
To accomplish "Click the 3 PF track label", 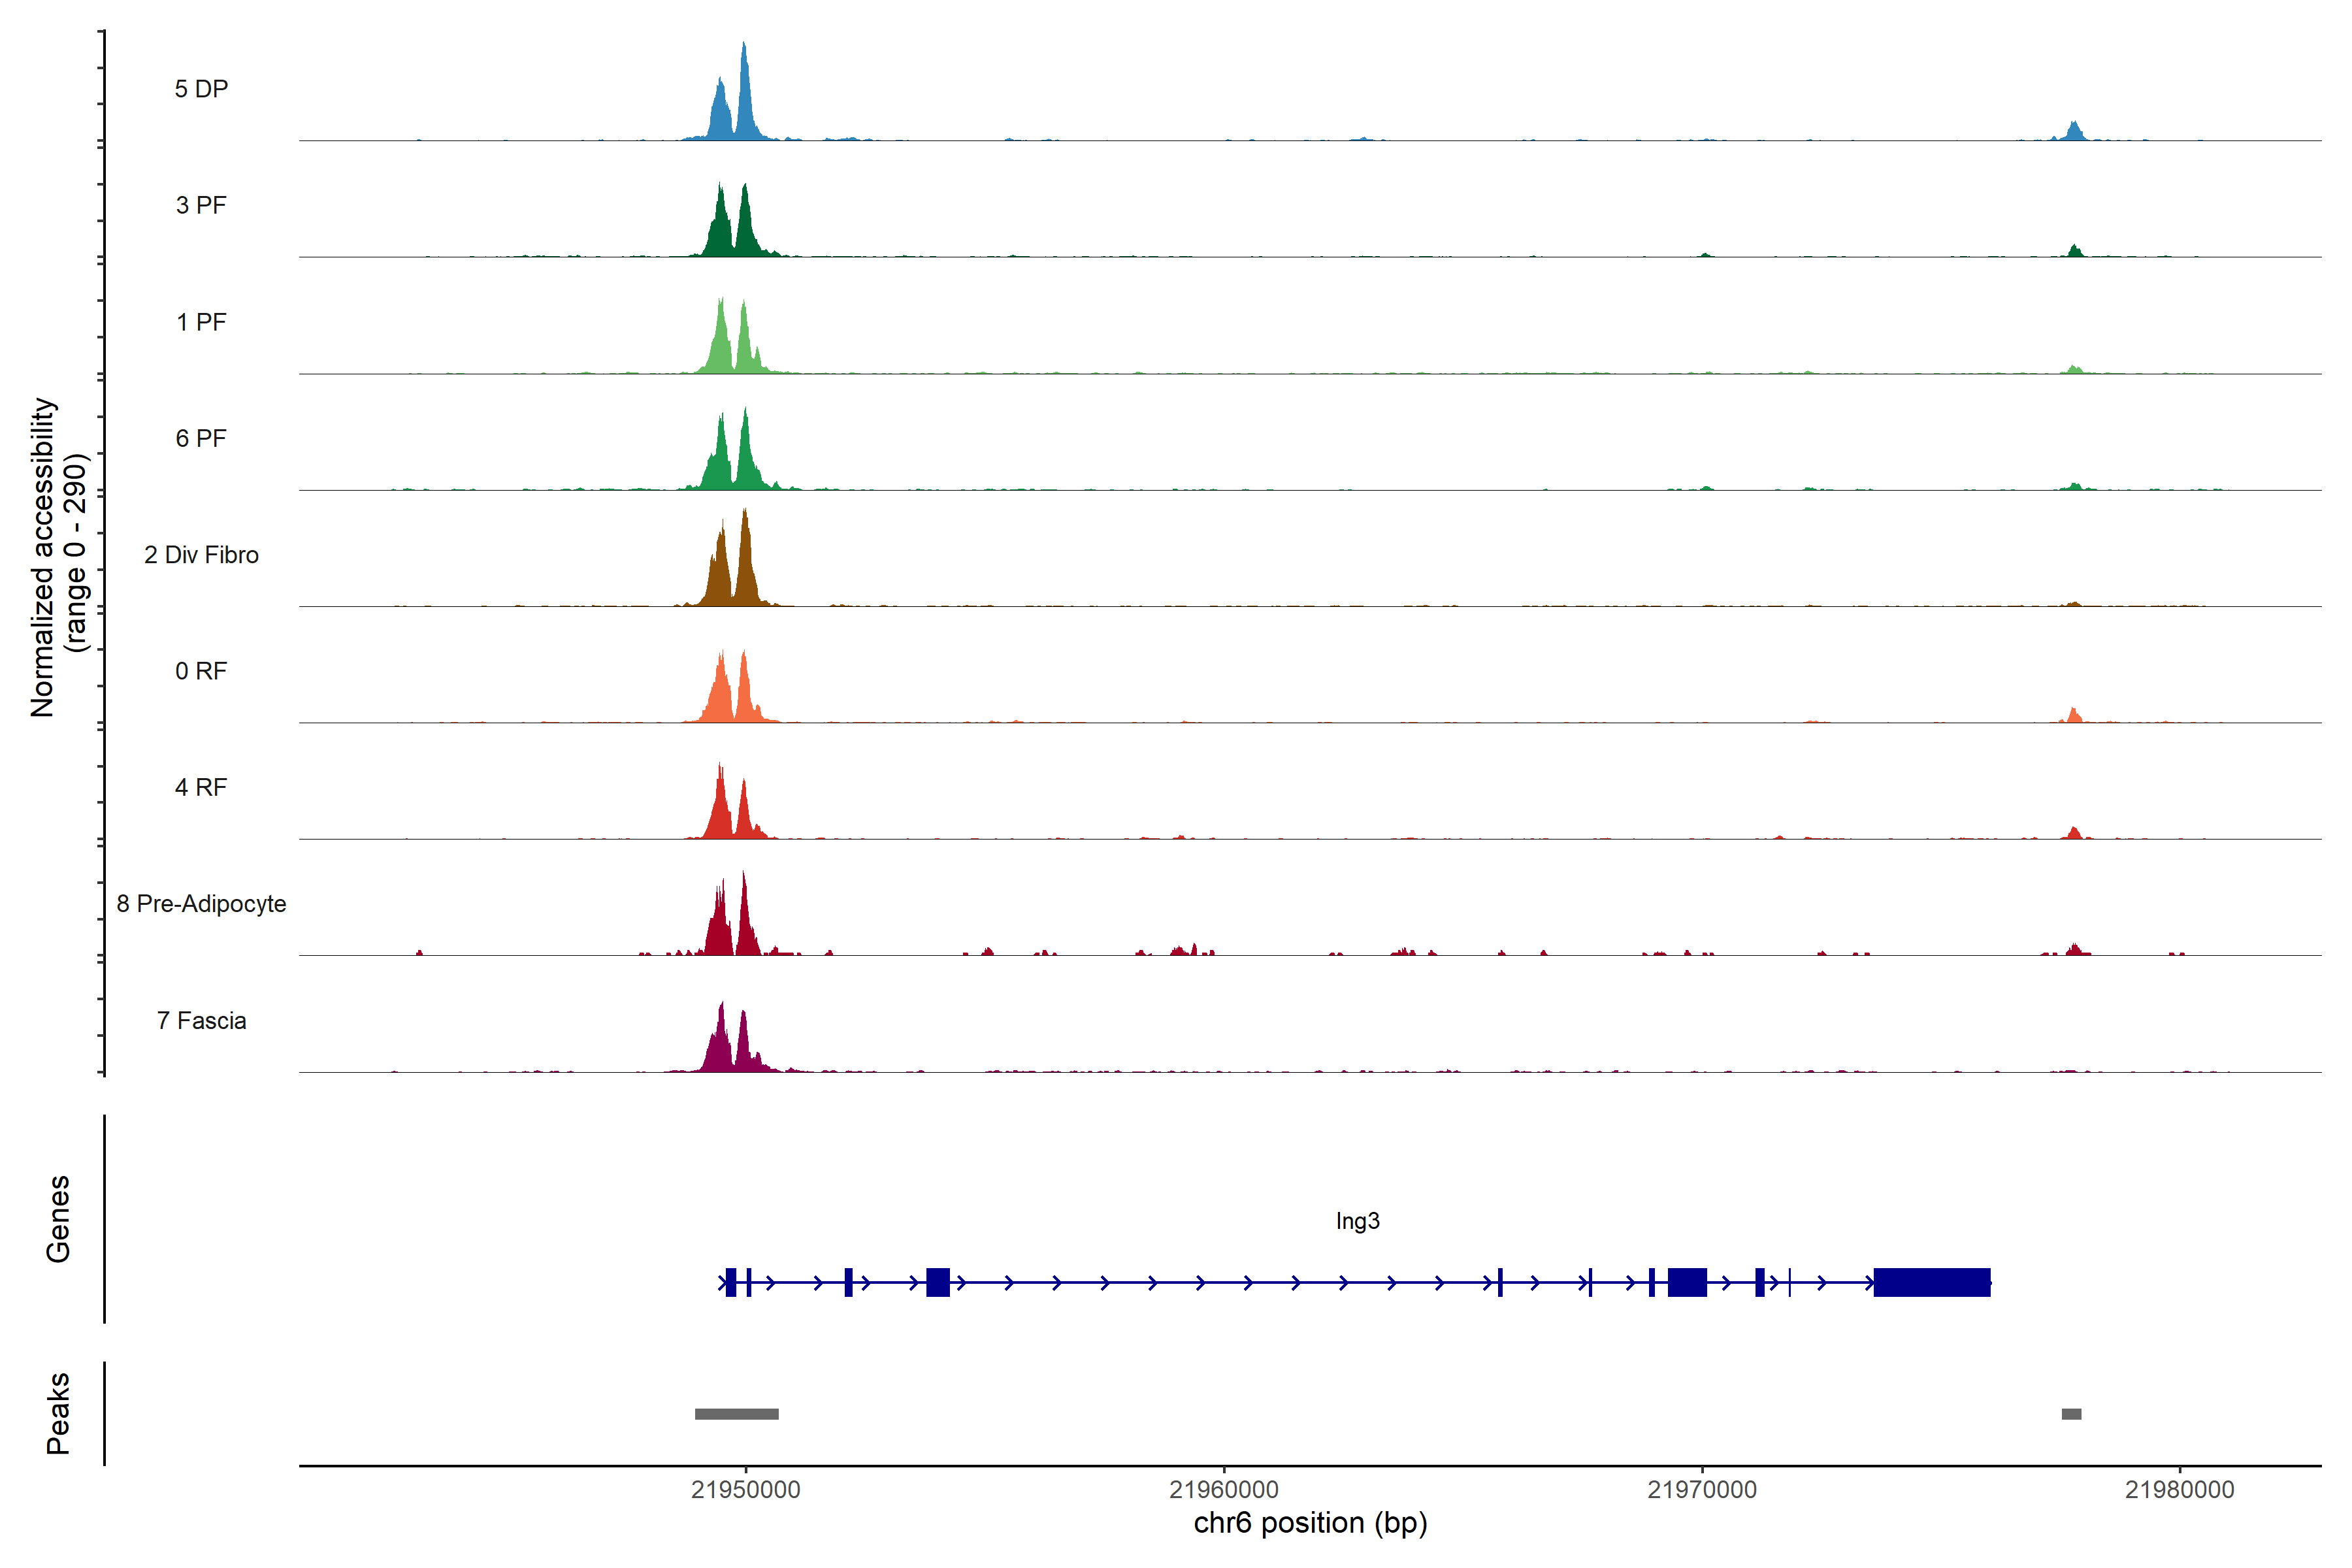I will [x=201, y=205].
